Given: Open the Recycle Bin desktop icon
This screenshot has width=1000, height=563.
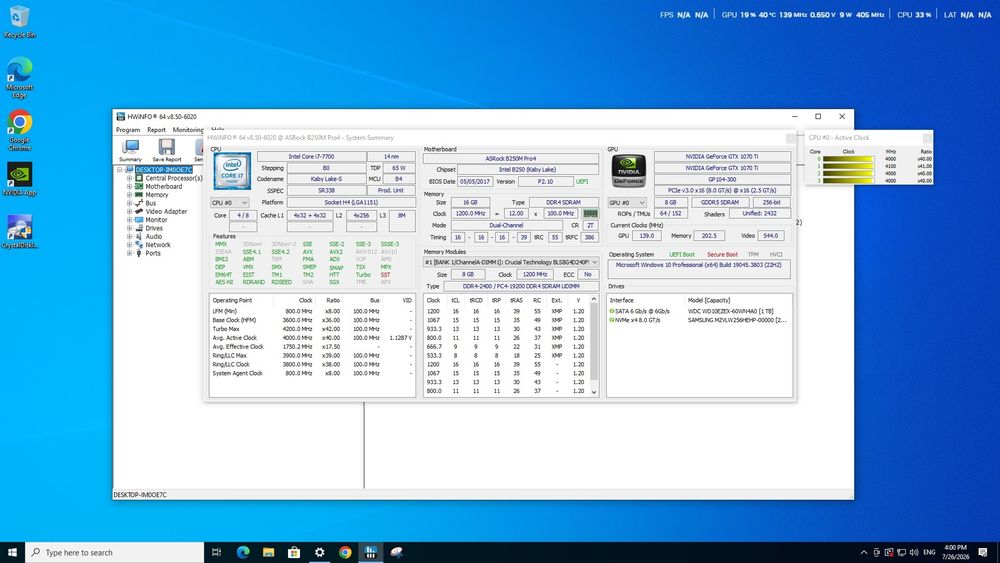Looking at the screenshot, I should 19,22.
